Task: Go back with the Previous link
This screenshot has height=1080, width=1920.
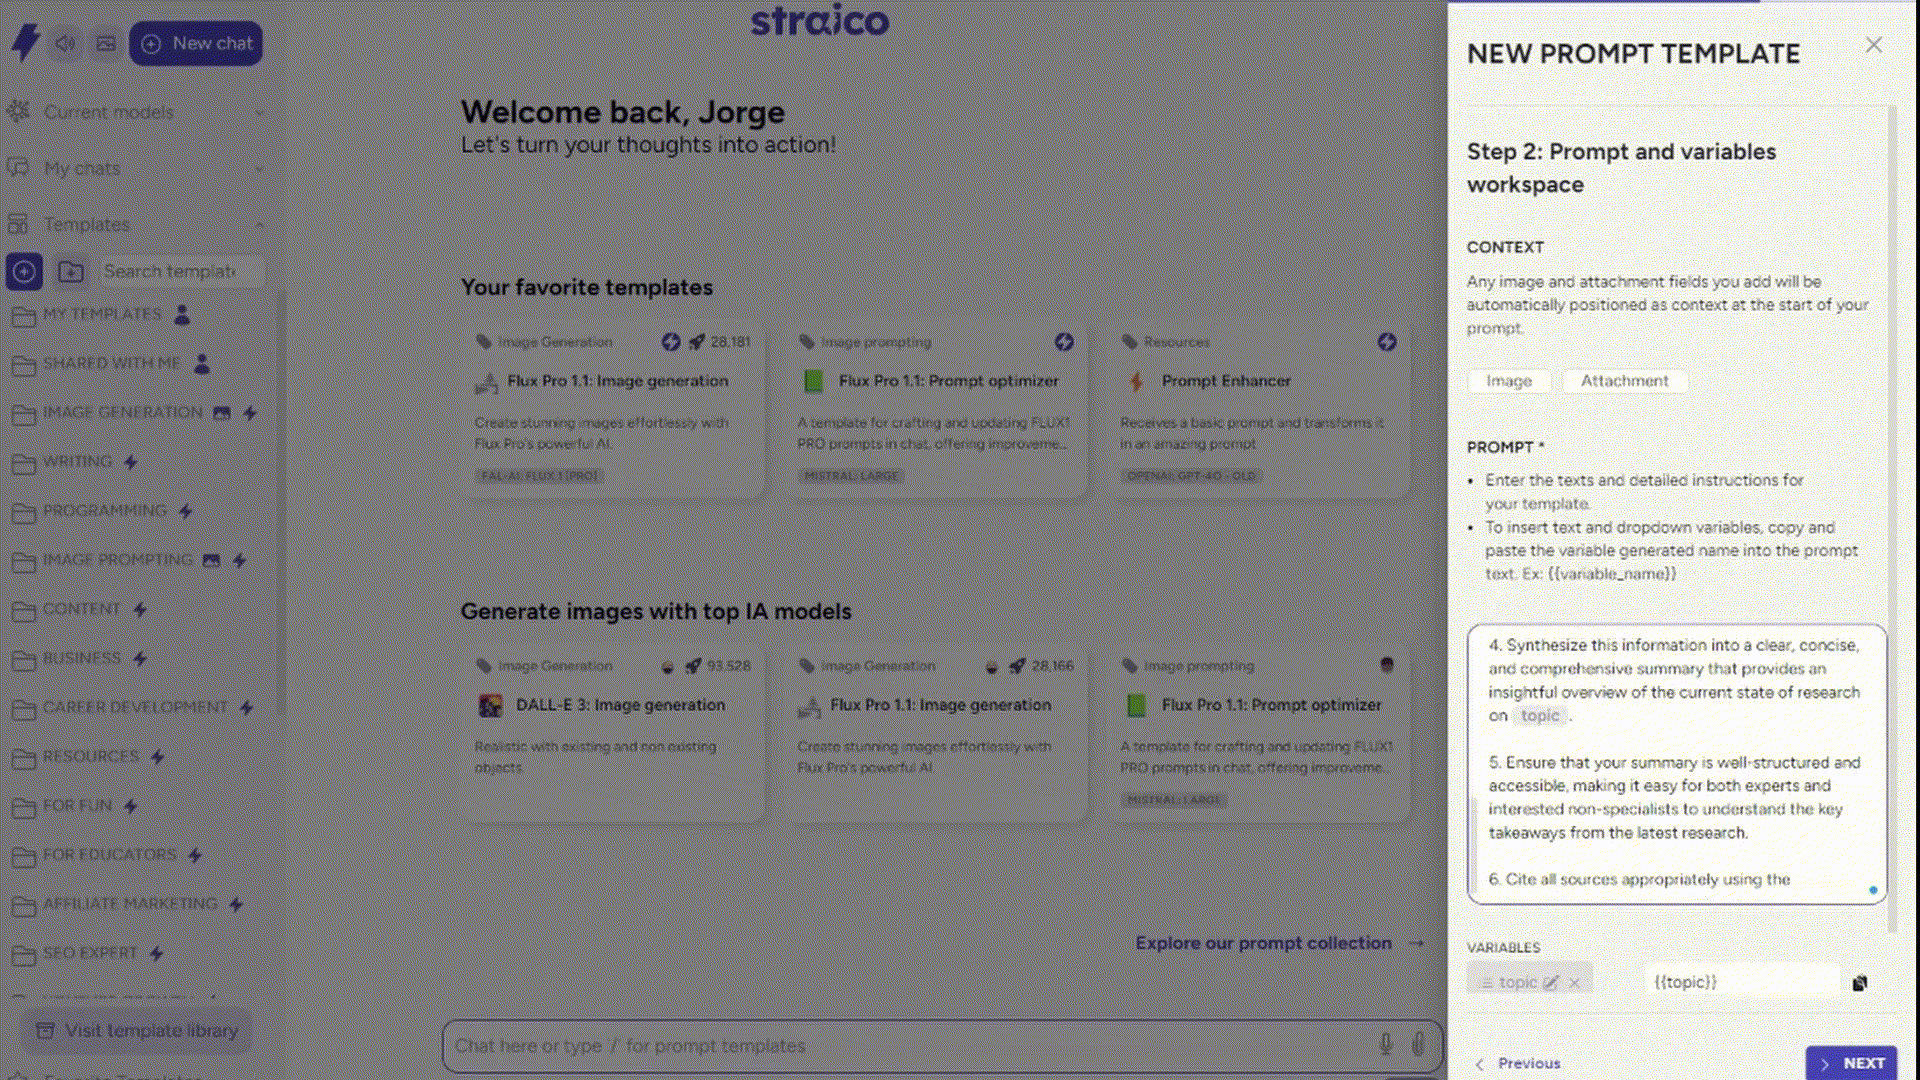Action: tap(1518, 1063)
